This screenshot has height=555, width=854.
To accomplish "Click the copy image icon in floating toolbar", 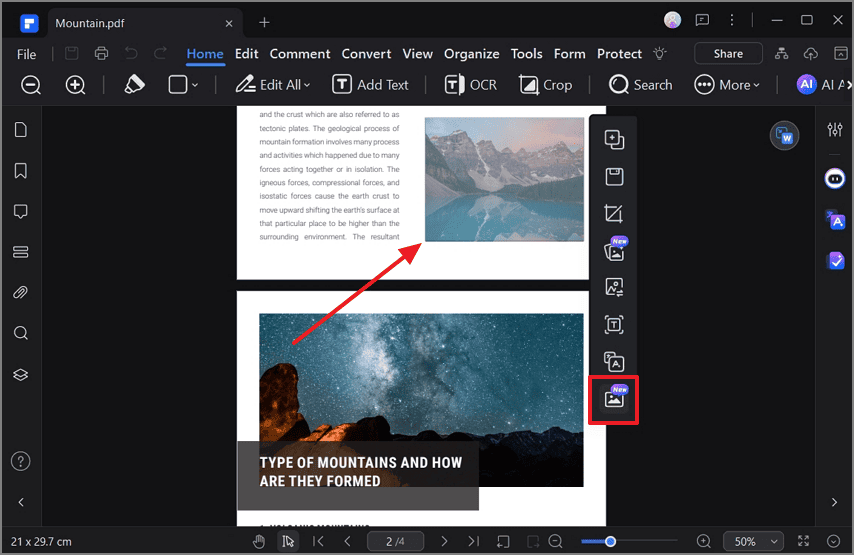I will pyautogui.click(x=614, y=139).
